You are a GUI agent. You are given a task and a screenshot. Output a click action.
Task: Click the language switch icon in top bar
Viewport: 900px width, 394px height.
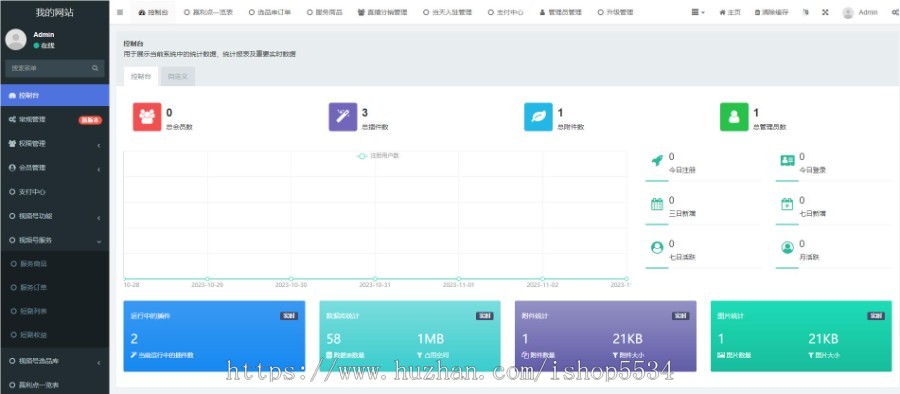[805, 12]
